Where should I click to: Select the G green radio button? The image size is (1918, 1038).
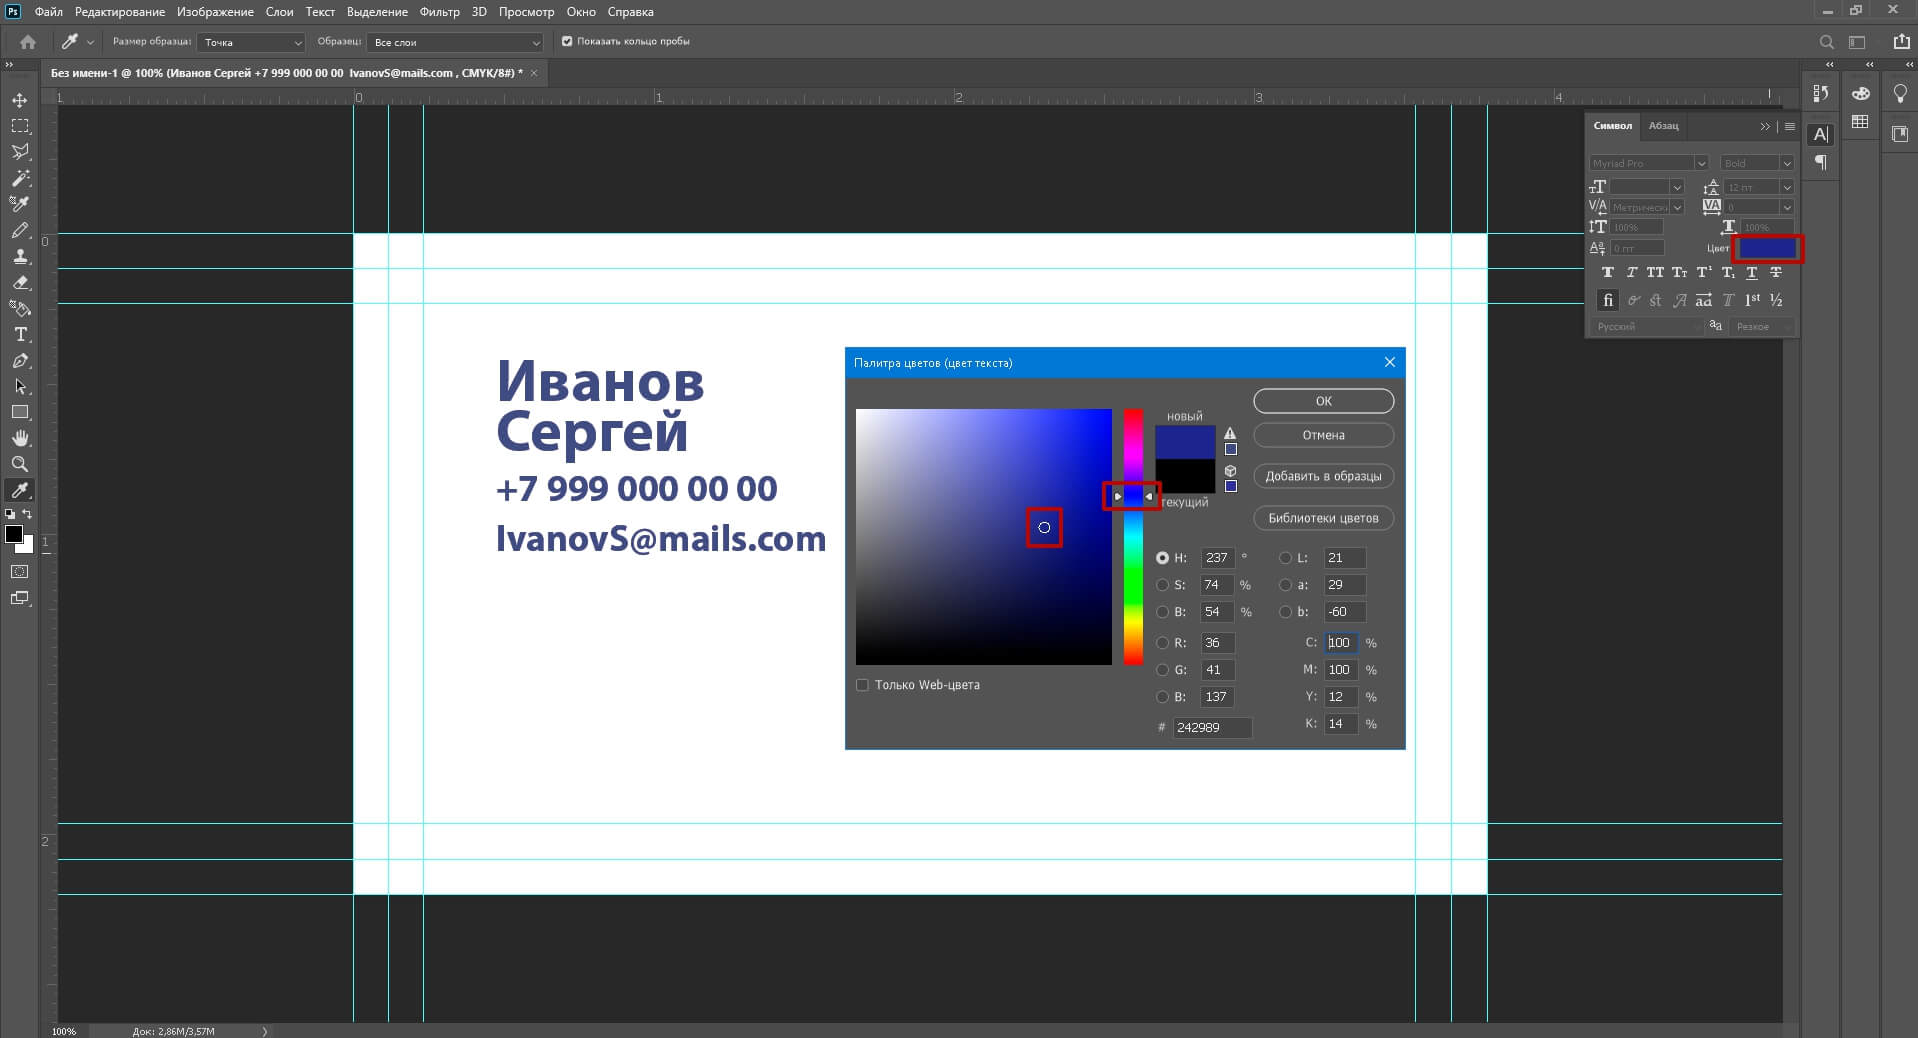[x=1162, y=670]
